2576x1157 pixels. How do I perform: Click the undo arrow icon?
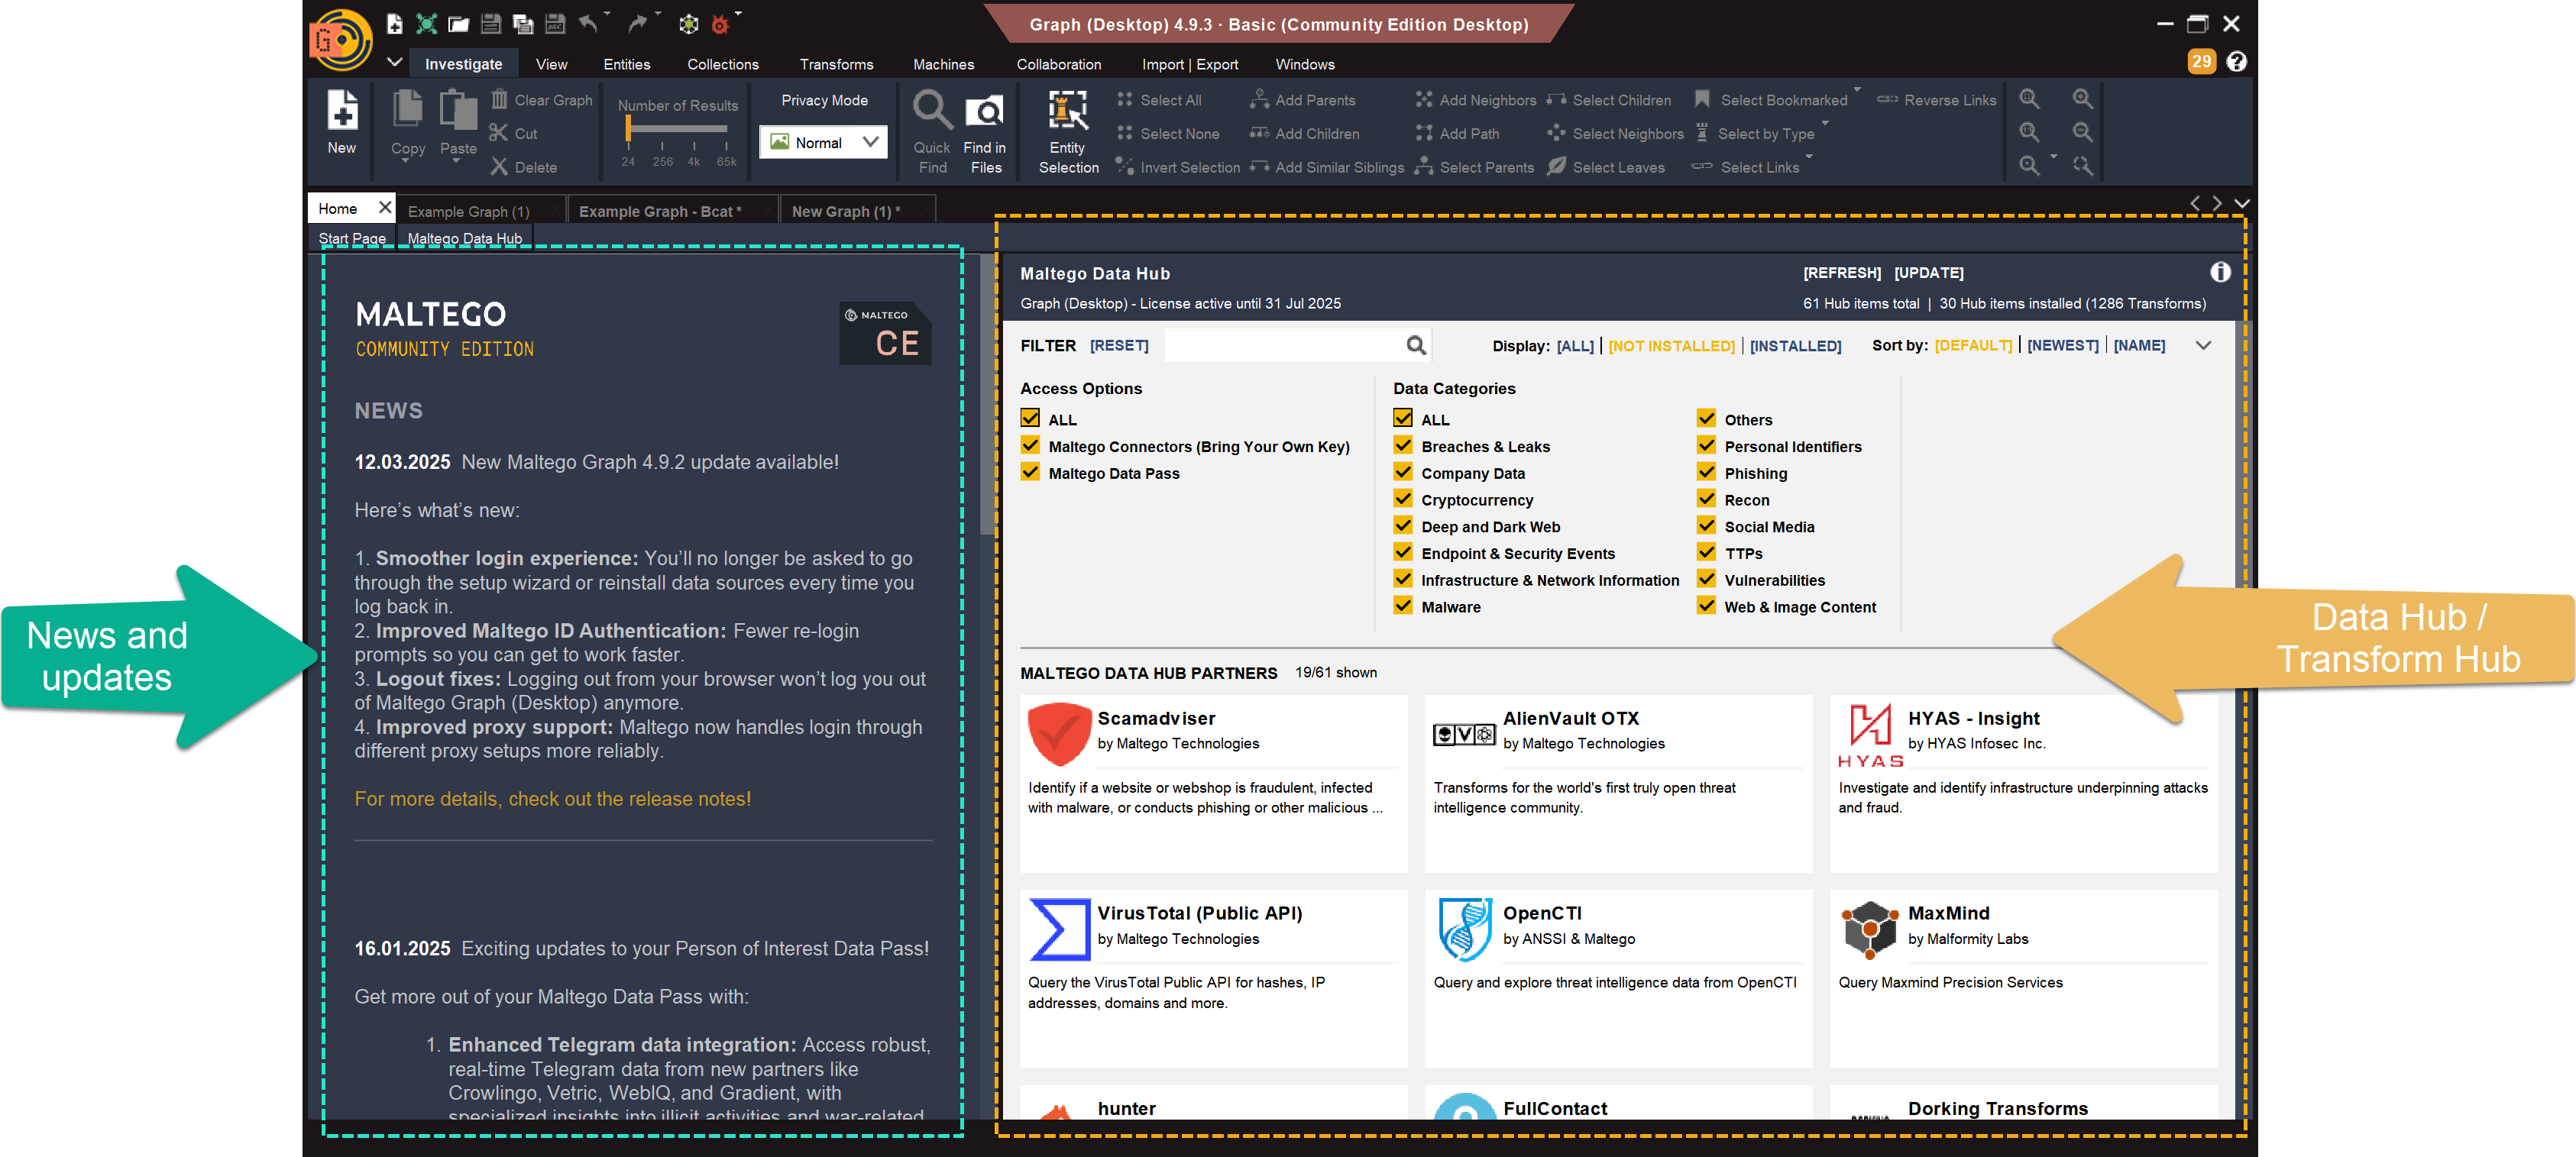[590, 23]
